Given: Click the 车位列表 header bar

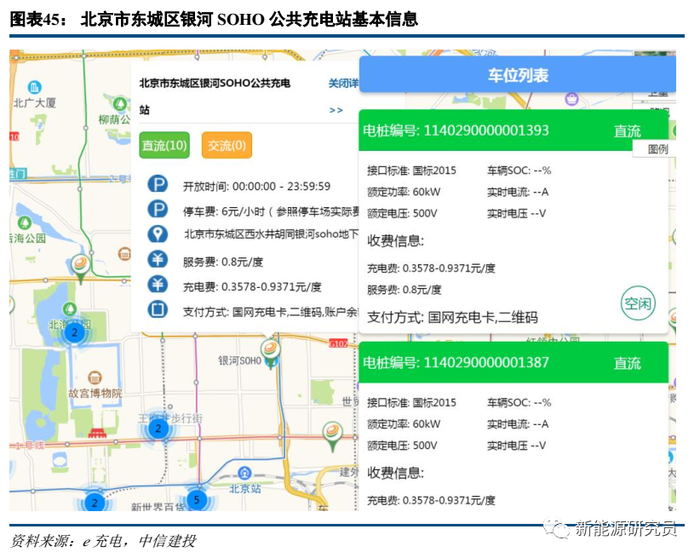Looking at the screenshot, I should (517, 75).
